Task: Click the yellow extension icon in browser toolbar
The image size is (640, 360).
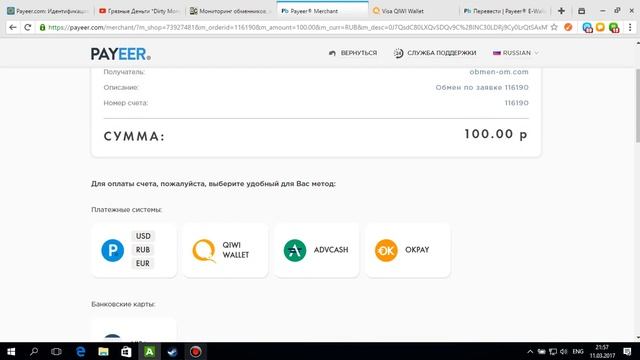Action: [x=600, y=27]
